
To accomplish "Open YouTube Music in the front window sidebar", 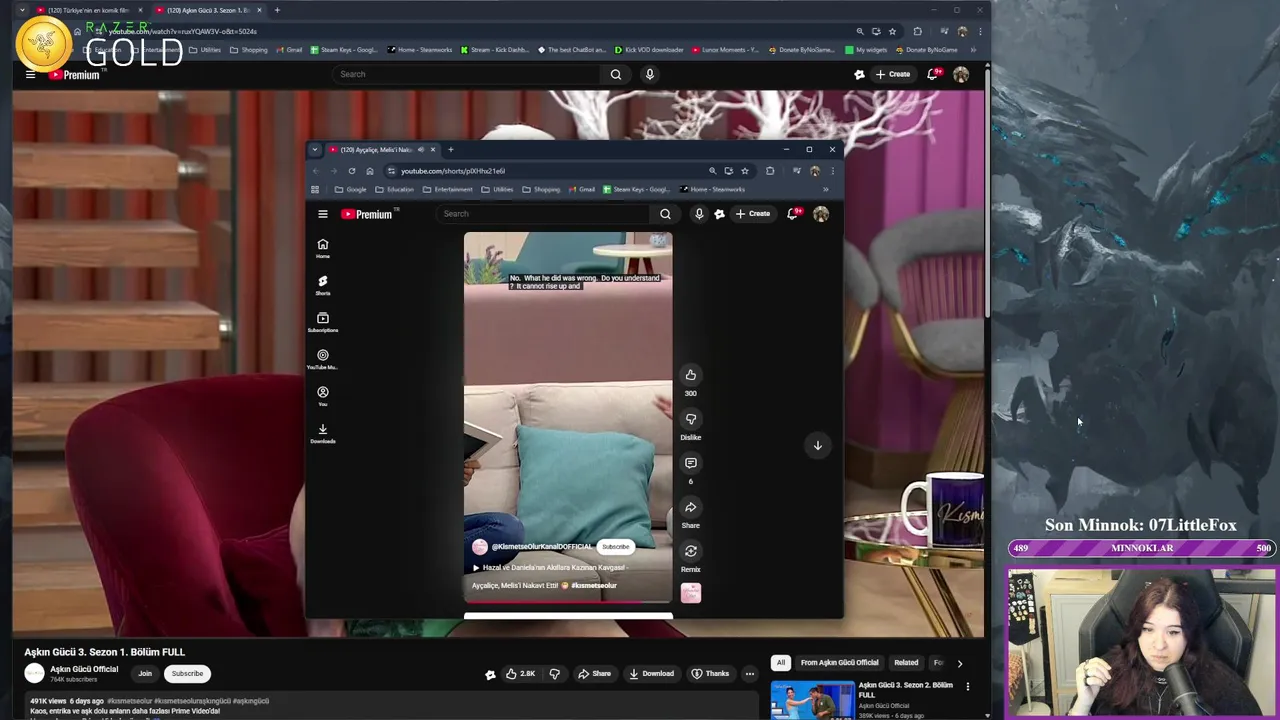I will point(322,359).
